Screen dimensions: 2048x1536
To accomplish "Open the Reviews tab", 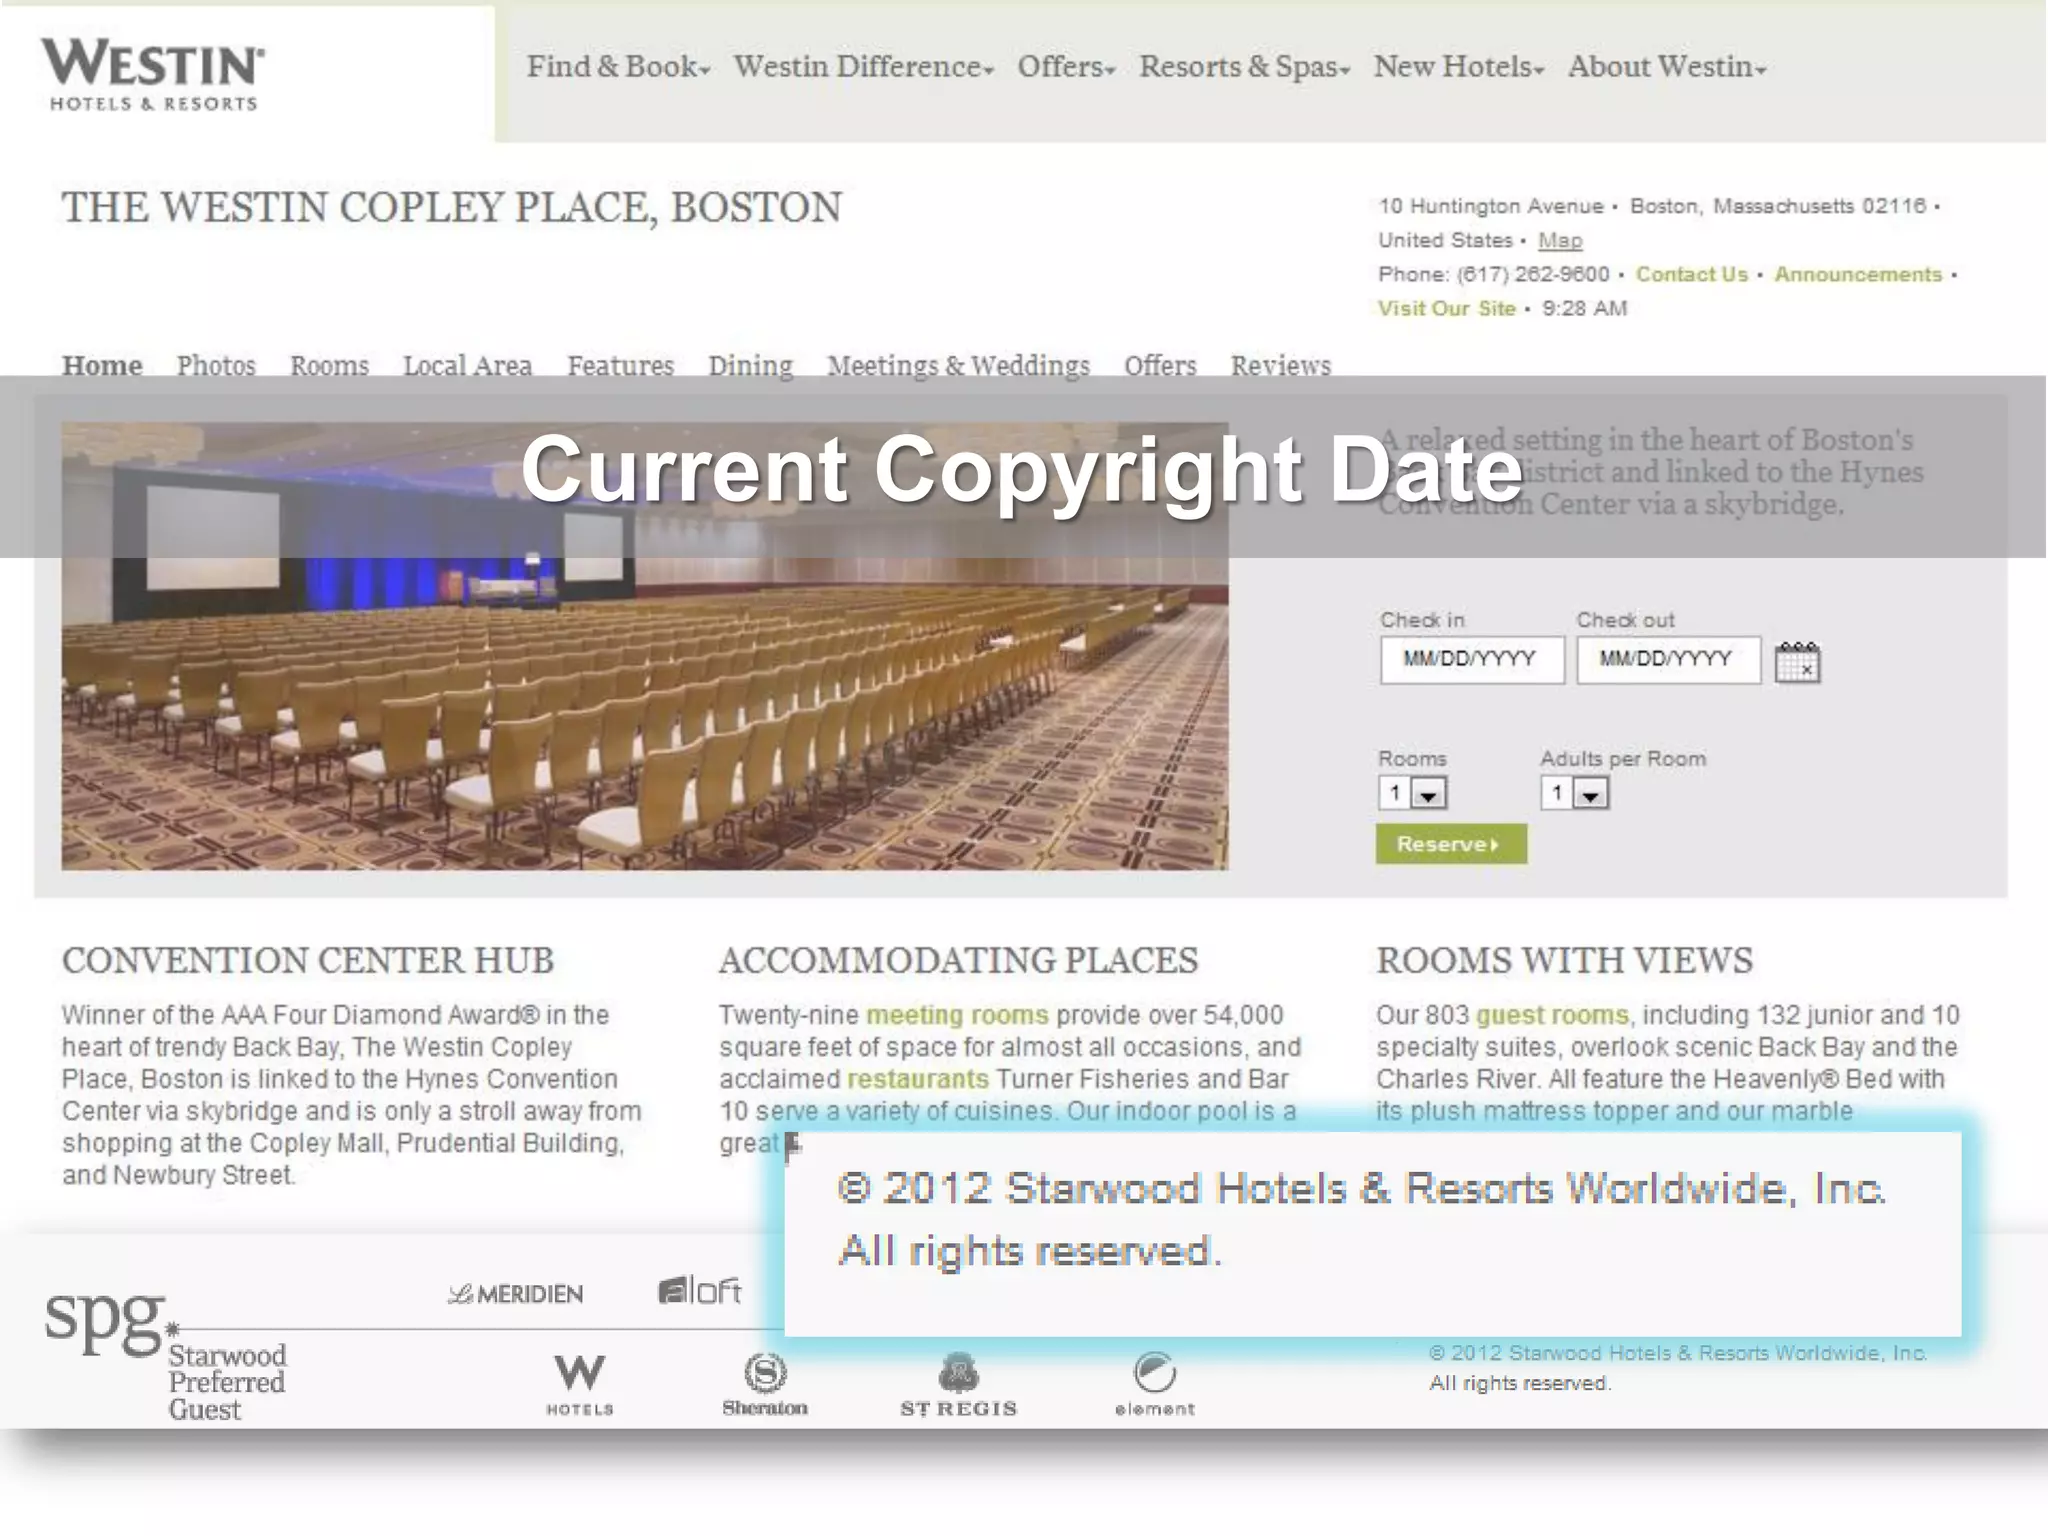I will click(1280, 366).
